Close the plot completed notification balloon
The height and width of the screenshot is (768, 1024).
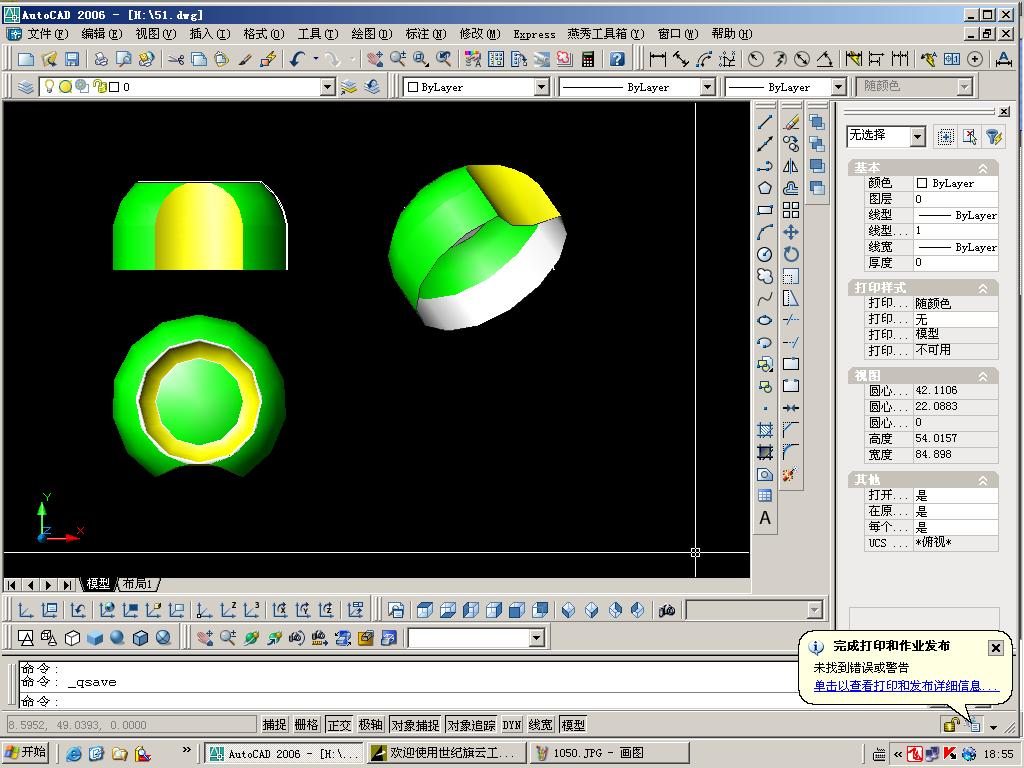[995, 647]
